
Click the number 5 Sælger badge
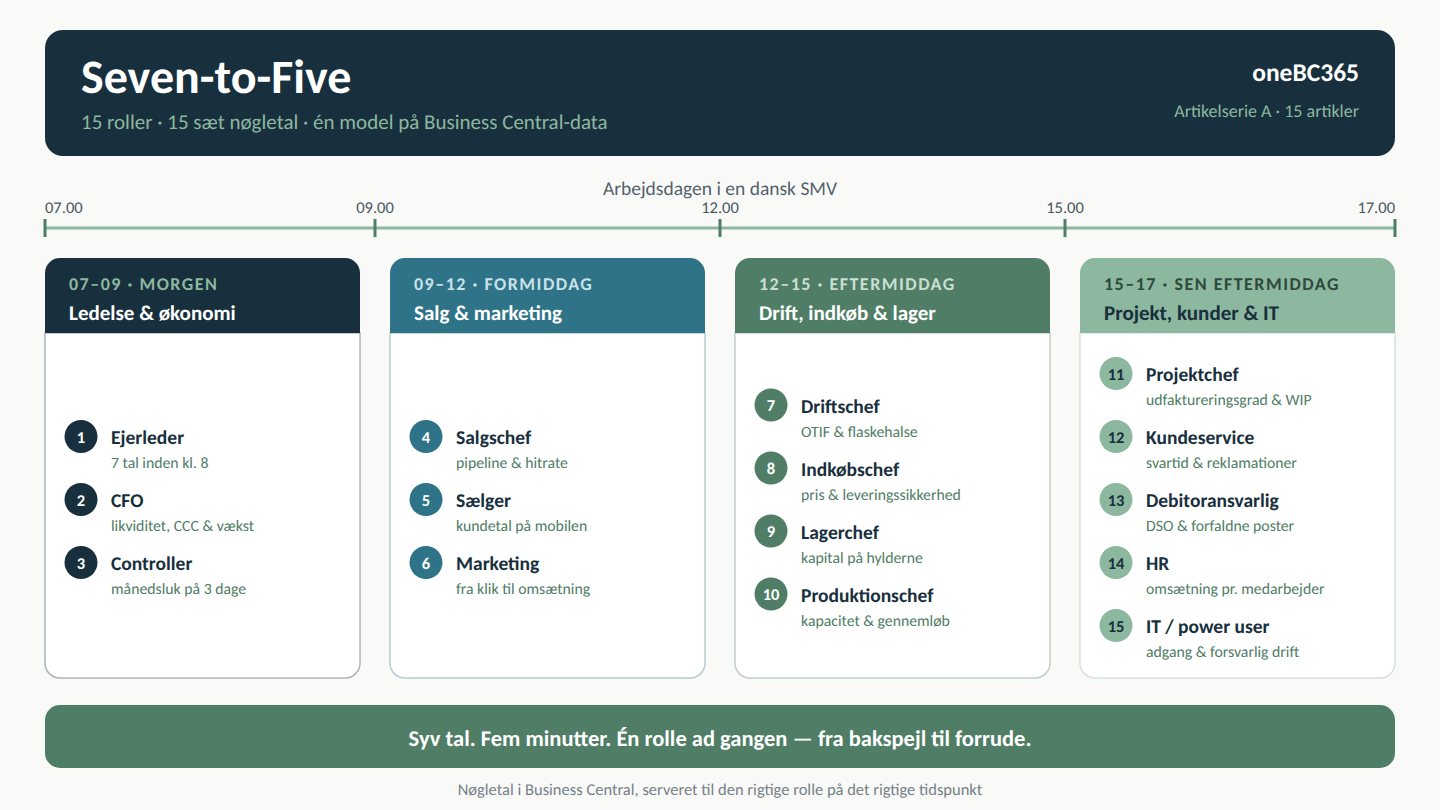pyautogui.click(x=426, y=500)
